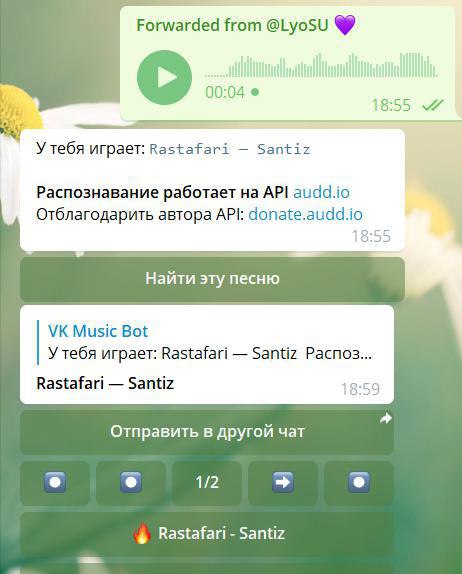The width and height of the screenshot is (462, 574).
Task: Click monospace 'Rastafari — Santiz' song title
Action: (x=230, y=149)
